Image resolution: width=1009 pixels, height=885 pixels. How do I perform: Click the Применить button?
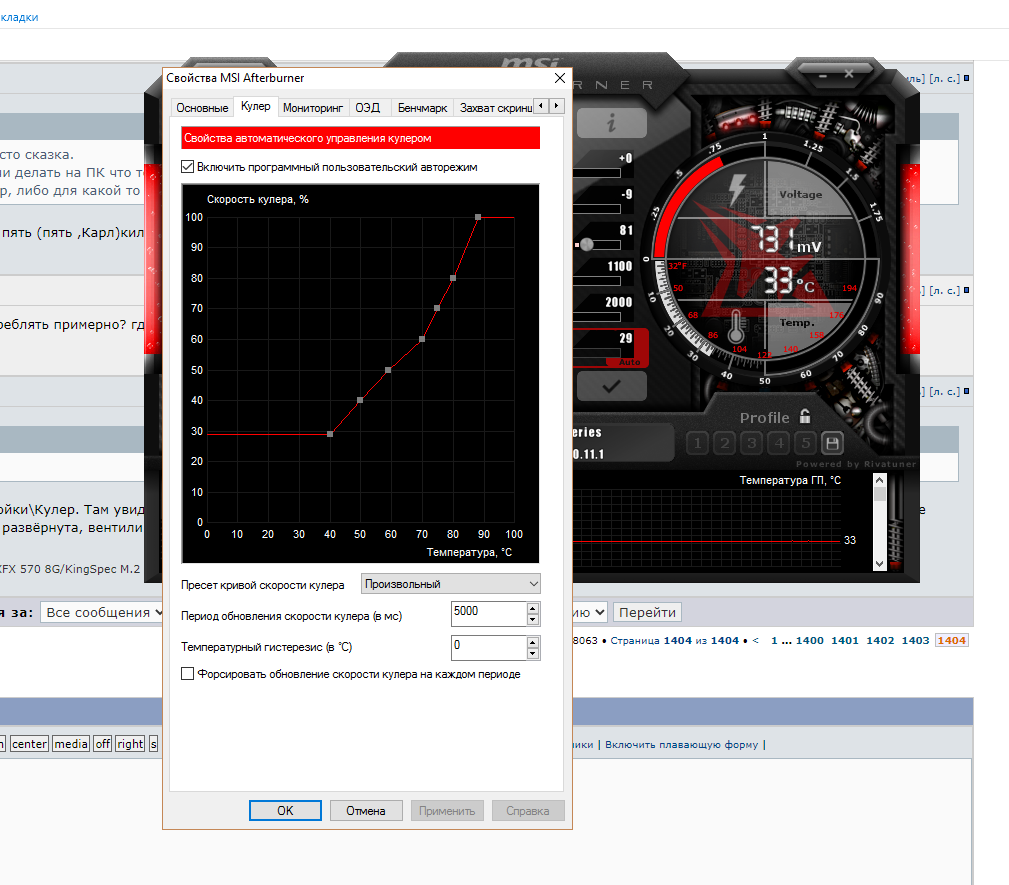pyautogui.click(x=447, y=810)
